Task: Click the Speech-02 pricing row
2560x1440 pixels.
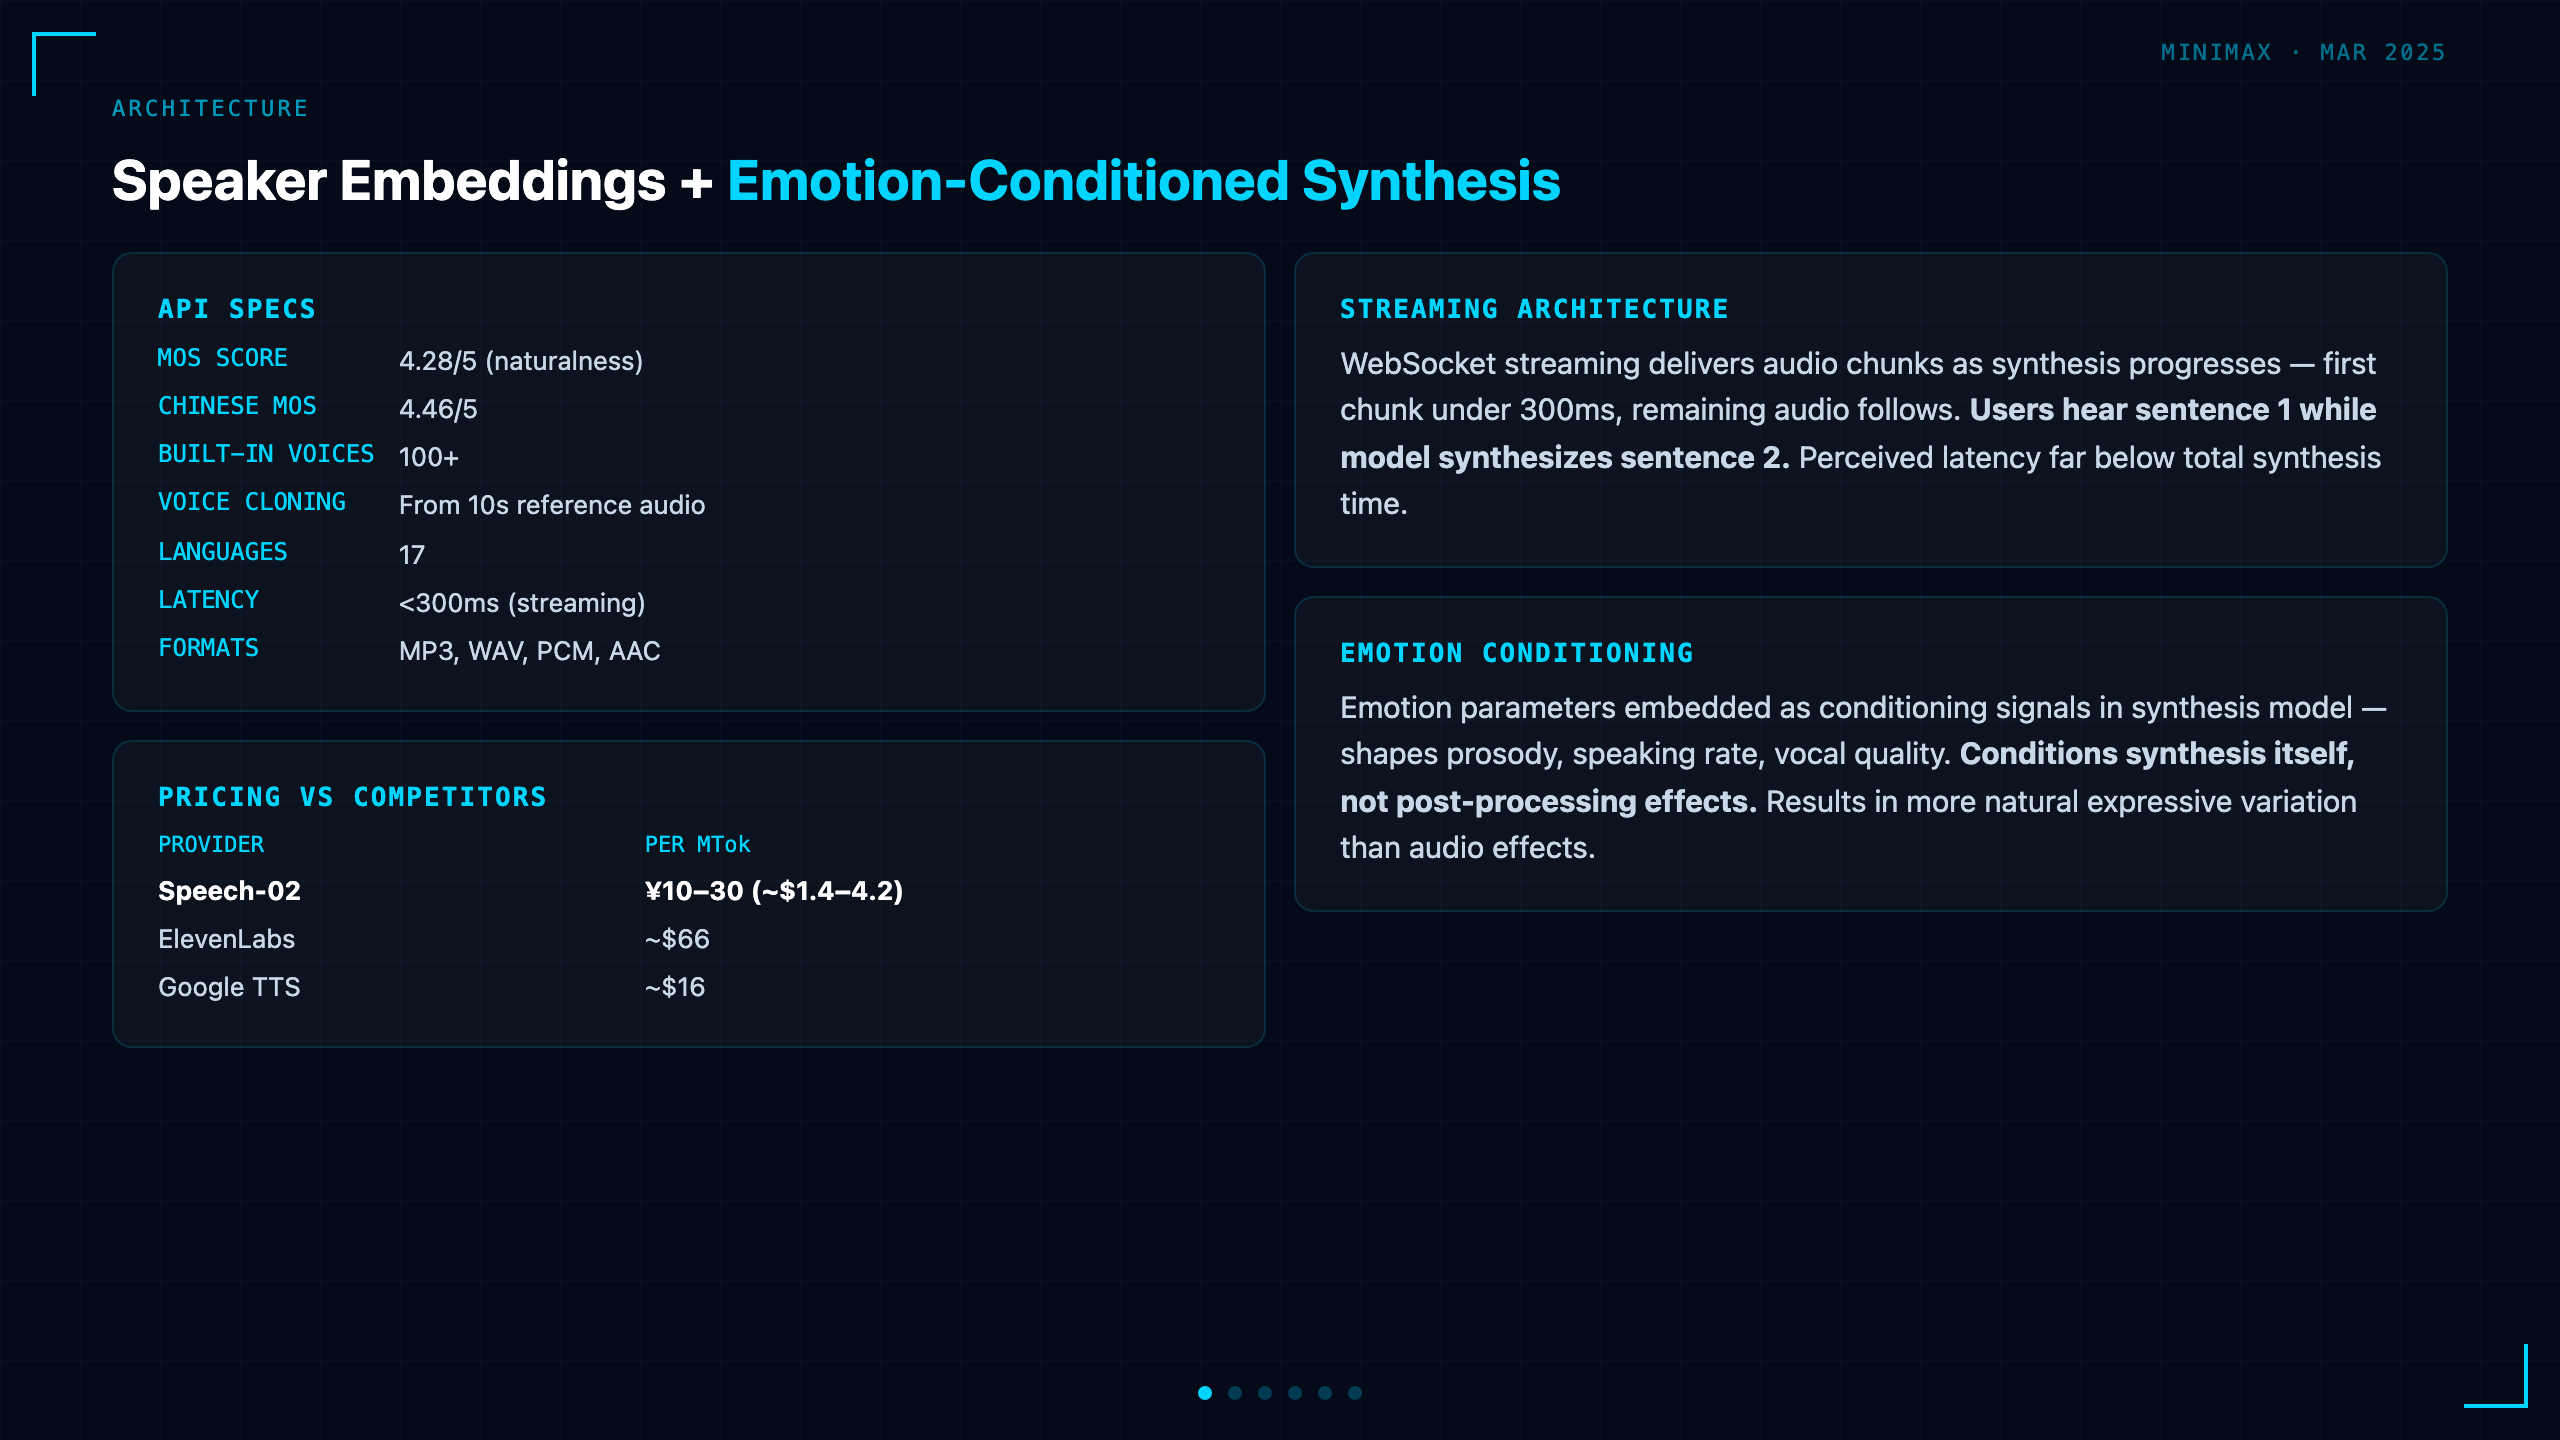Action: pos(688,891)
